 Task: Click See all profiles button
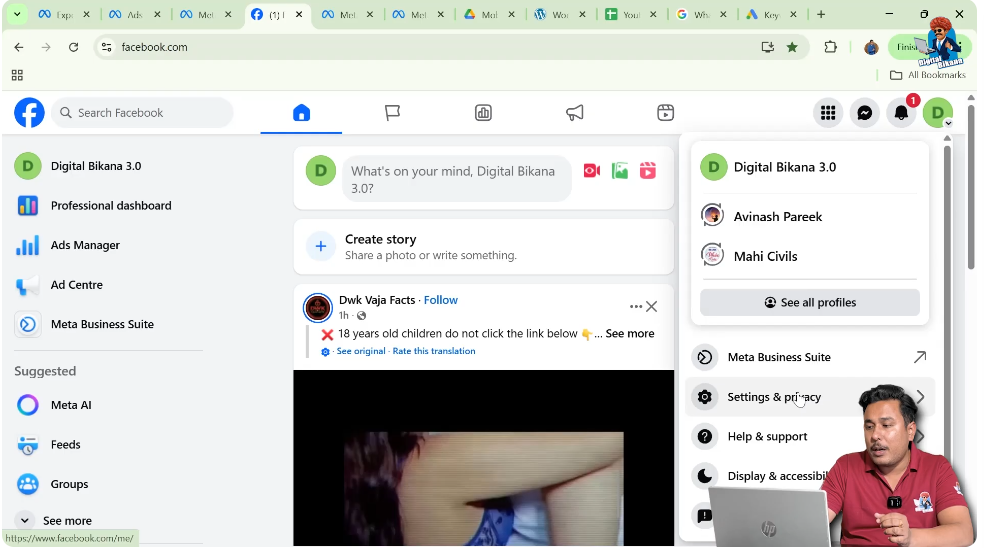[810, 303]
